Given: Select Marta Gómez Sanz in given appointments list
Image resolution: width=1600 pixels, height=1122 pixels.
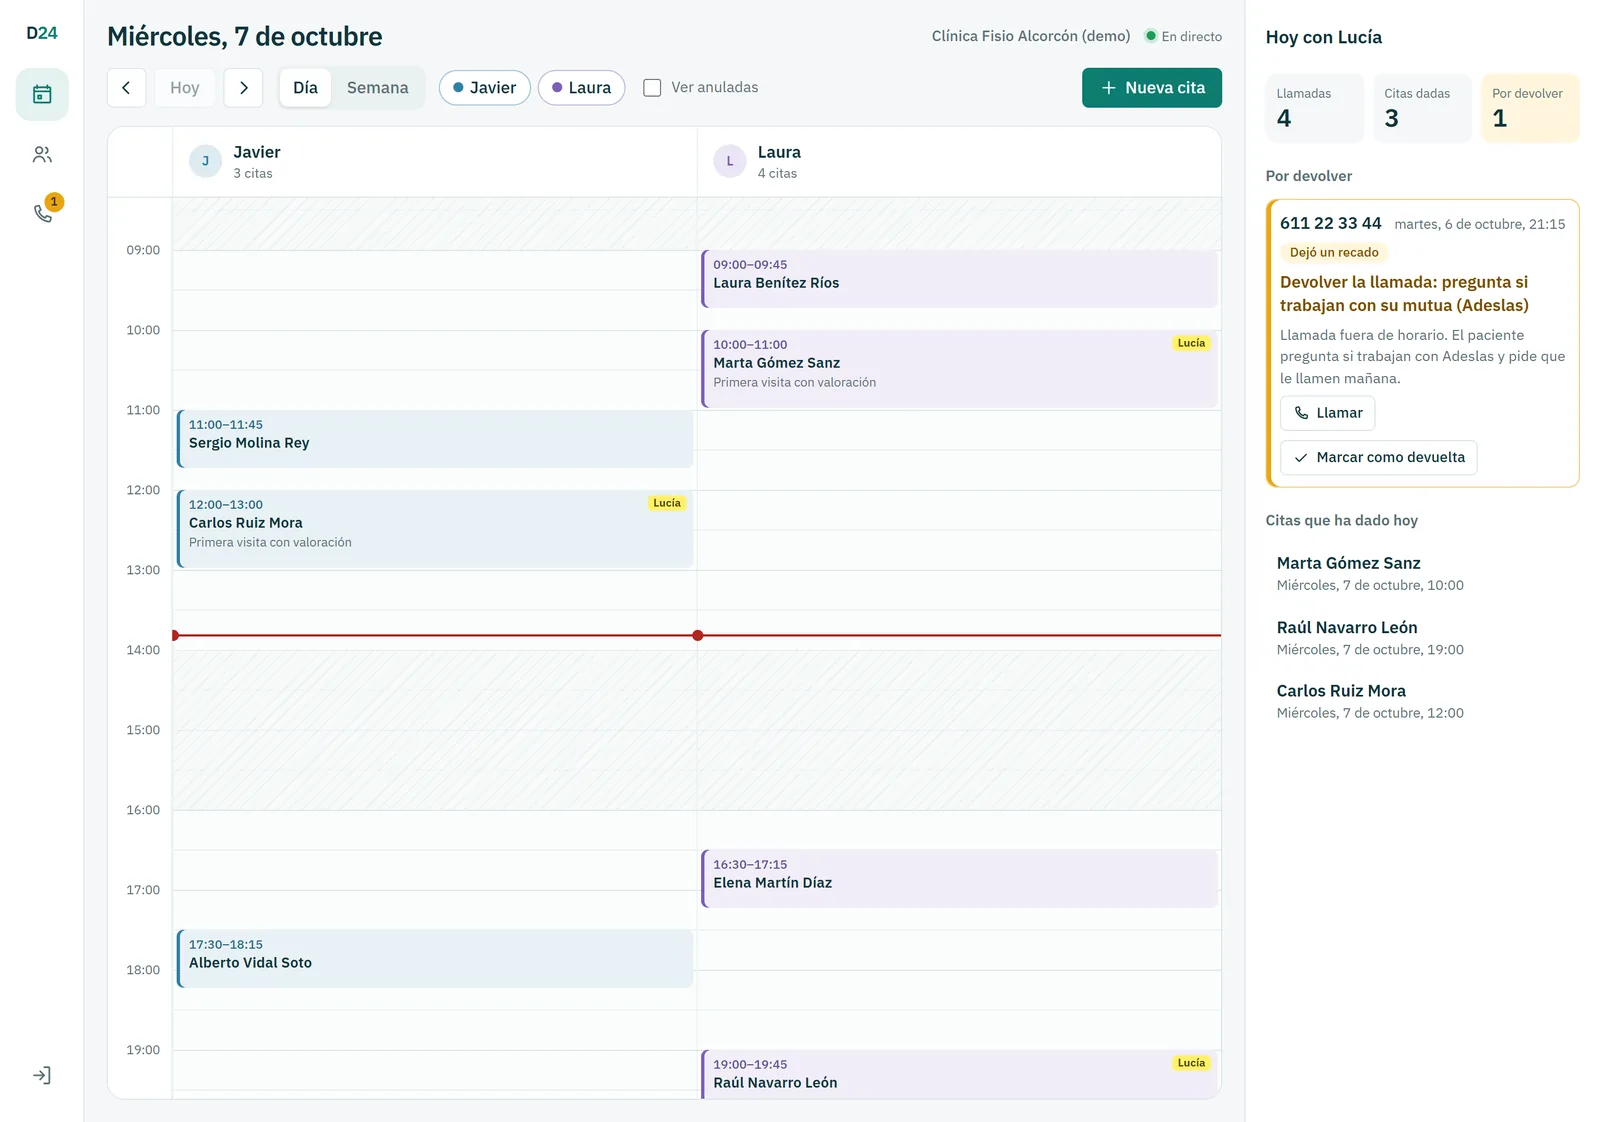Looking at the screenshot, I should tap(1422, 574).
